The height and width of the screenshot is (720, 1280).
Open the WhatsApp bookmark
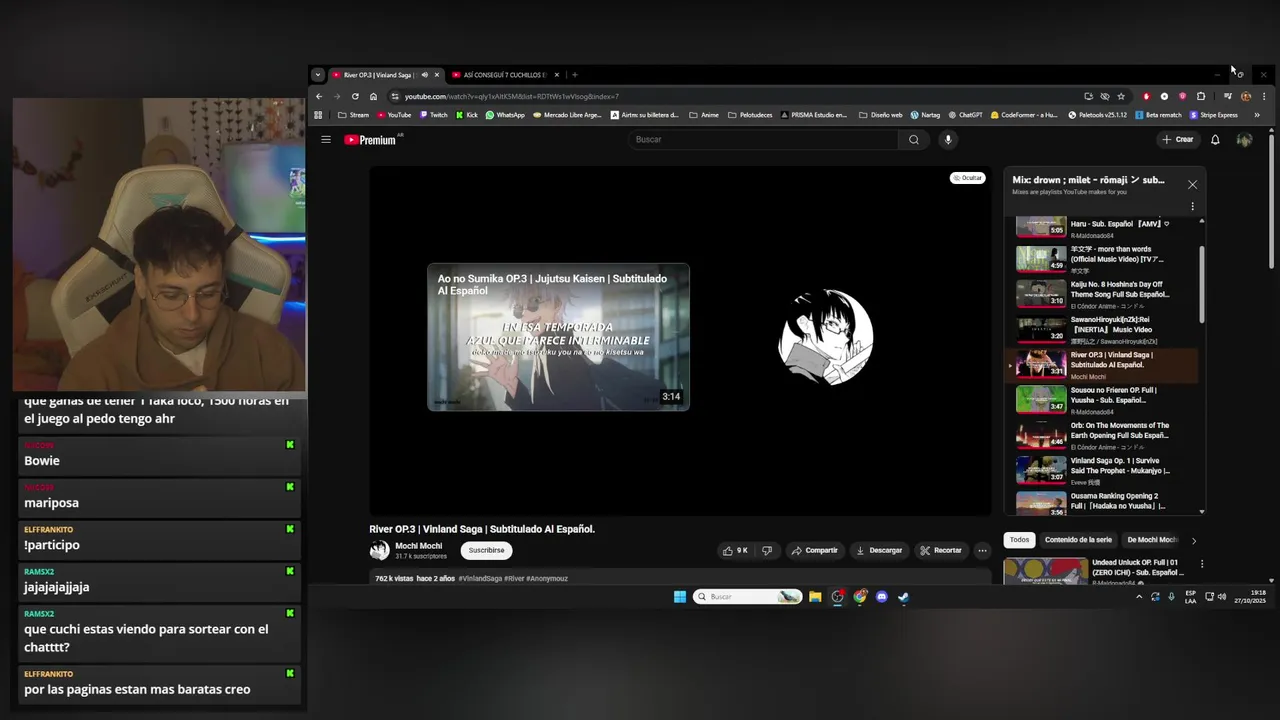click(x=505, y=115)
